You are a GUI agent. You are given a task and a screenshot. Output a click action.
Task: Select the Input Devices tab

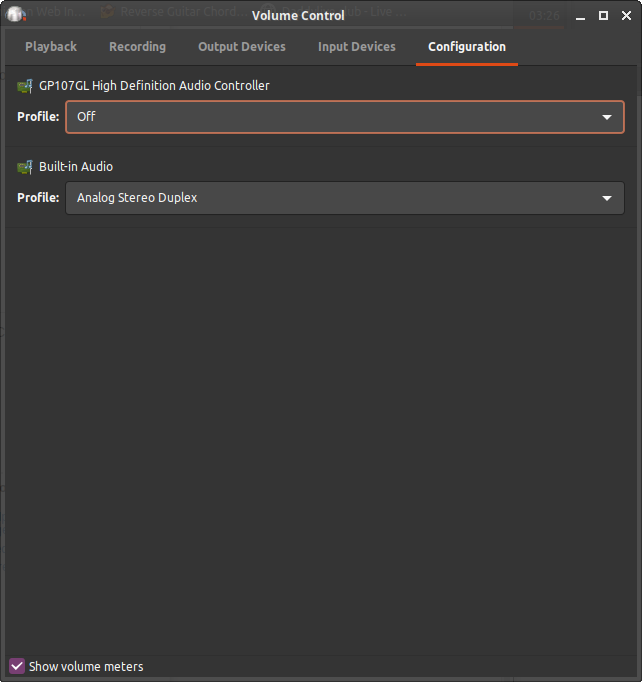[x=356, y=47]
